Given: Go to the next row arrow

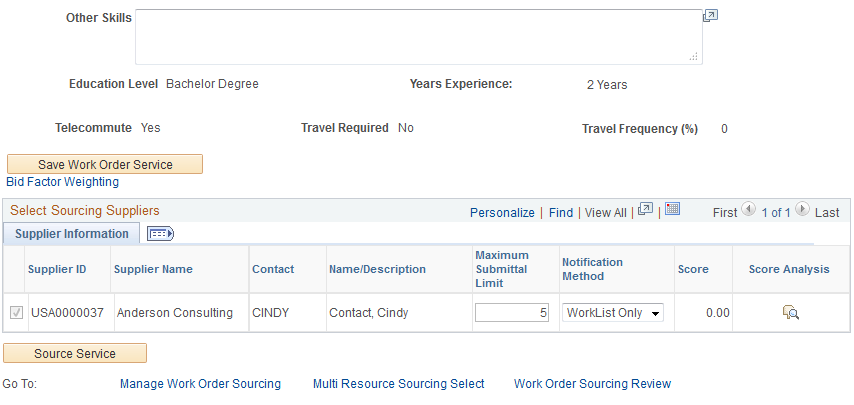Looking at the screenshot, I should [802, 210].
